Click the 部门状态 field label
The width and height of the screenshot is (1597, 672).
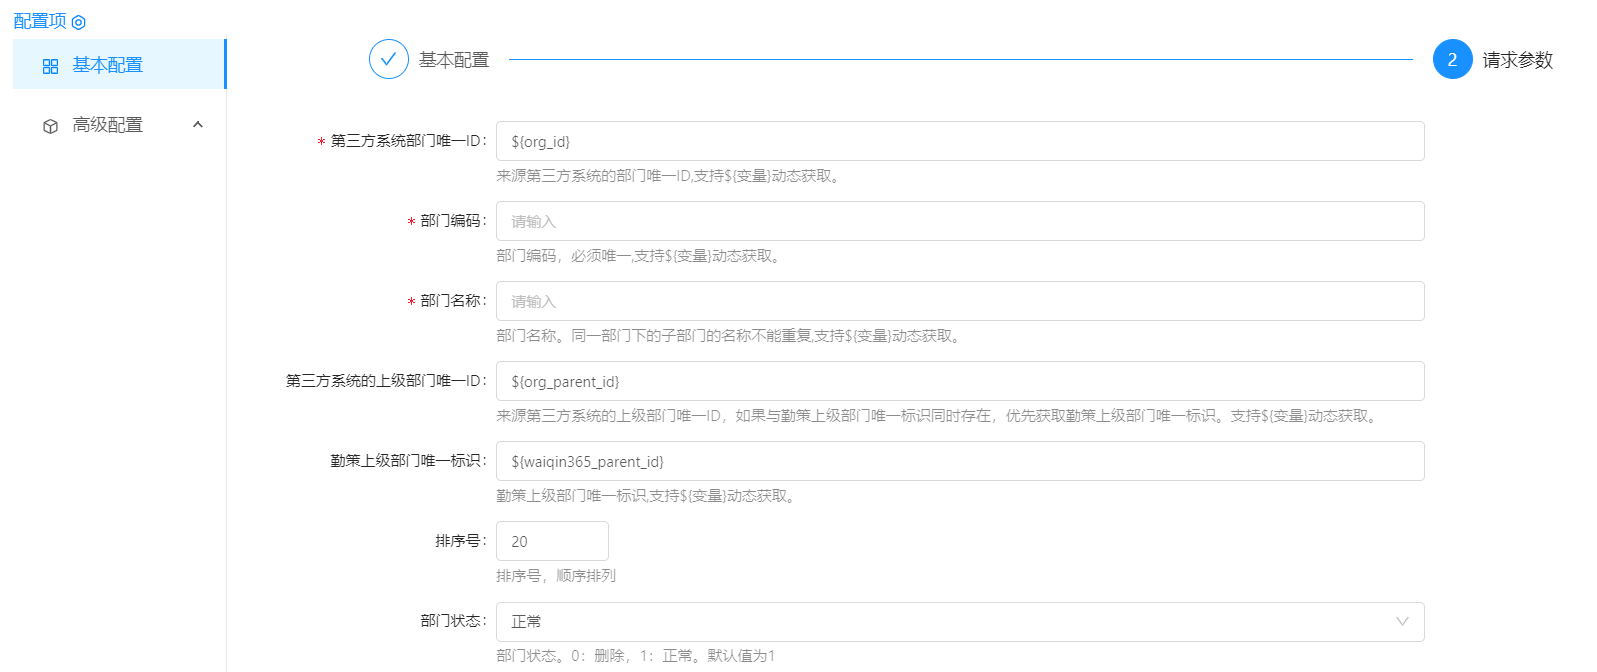[452, 621]
